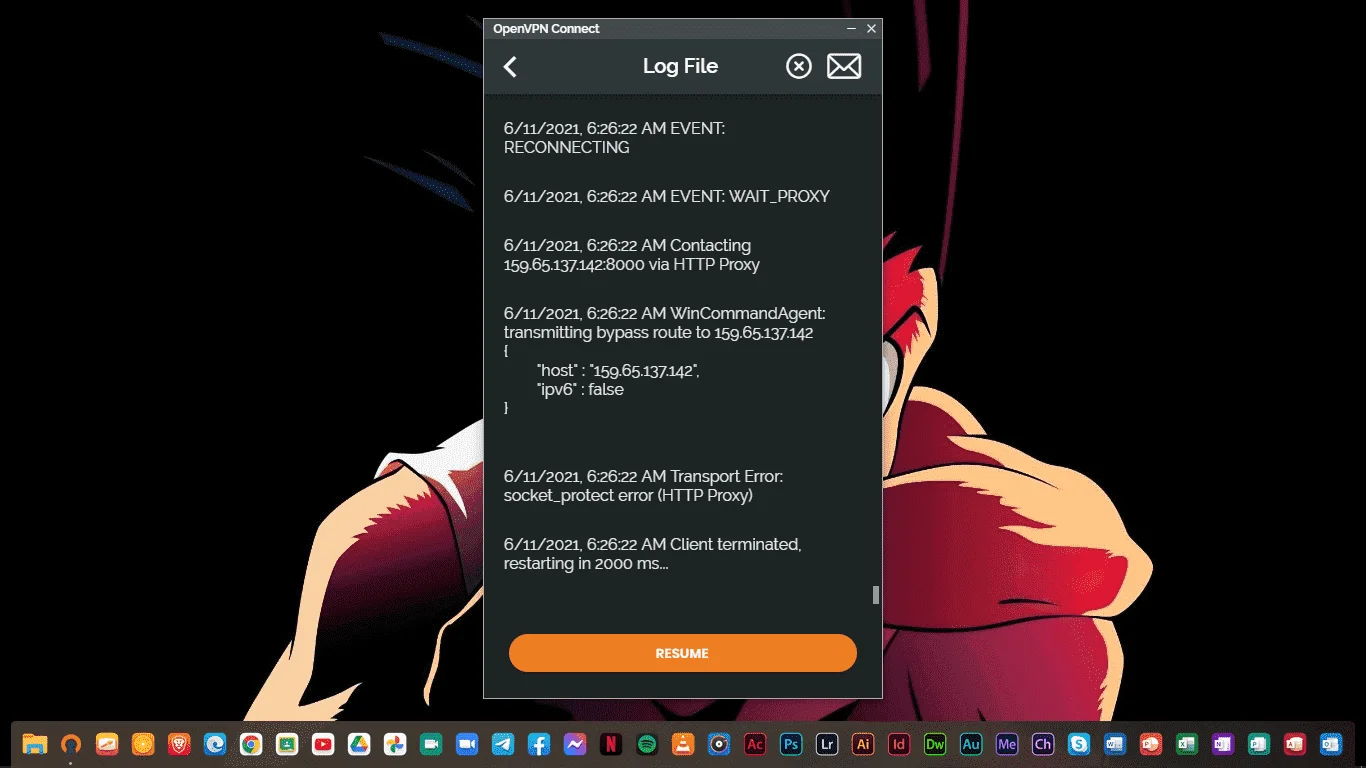
Task: Launch Adobe Character Animator from the taskbar
Action: point(1043,744)
